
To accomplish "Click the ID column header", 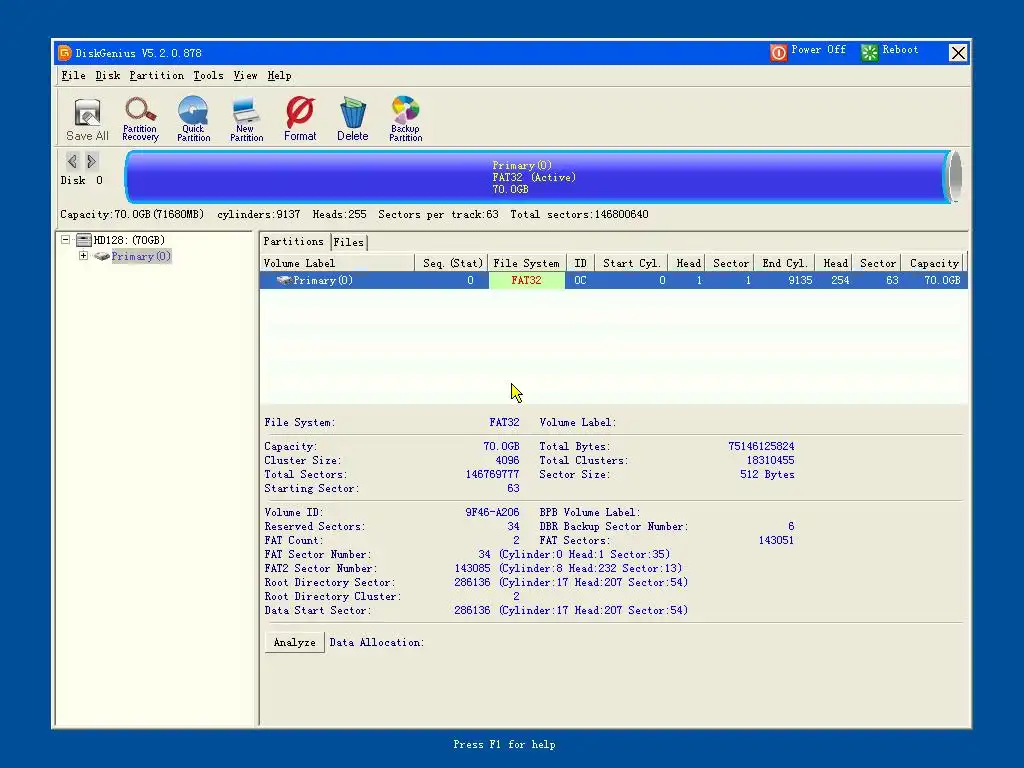I will (x=580, y=263).
